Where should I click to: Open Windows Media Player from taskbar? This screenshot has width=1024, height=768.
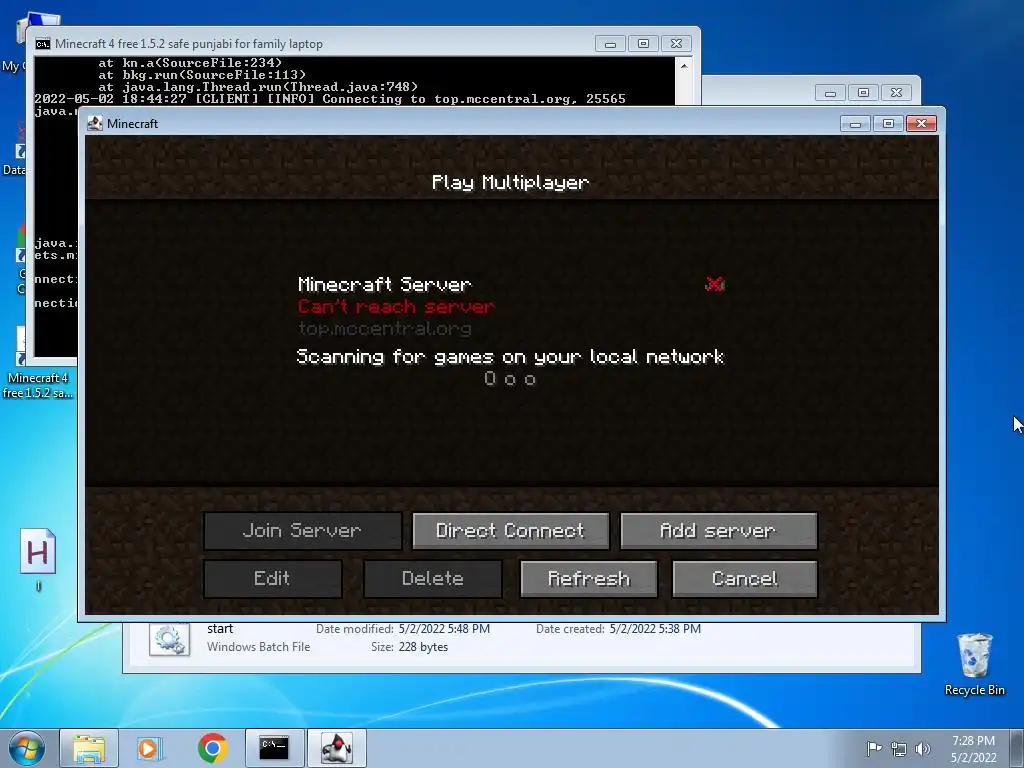click(150, 748)
